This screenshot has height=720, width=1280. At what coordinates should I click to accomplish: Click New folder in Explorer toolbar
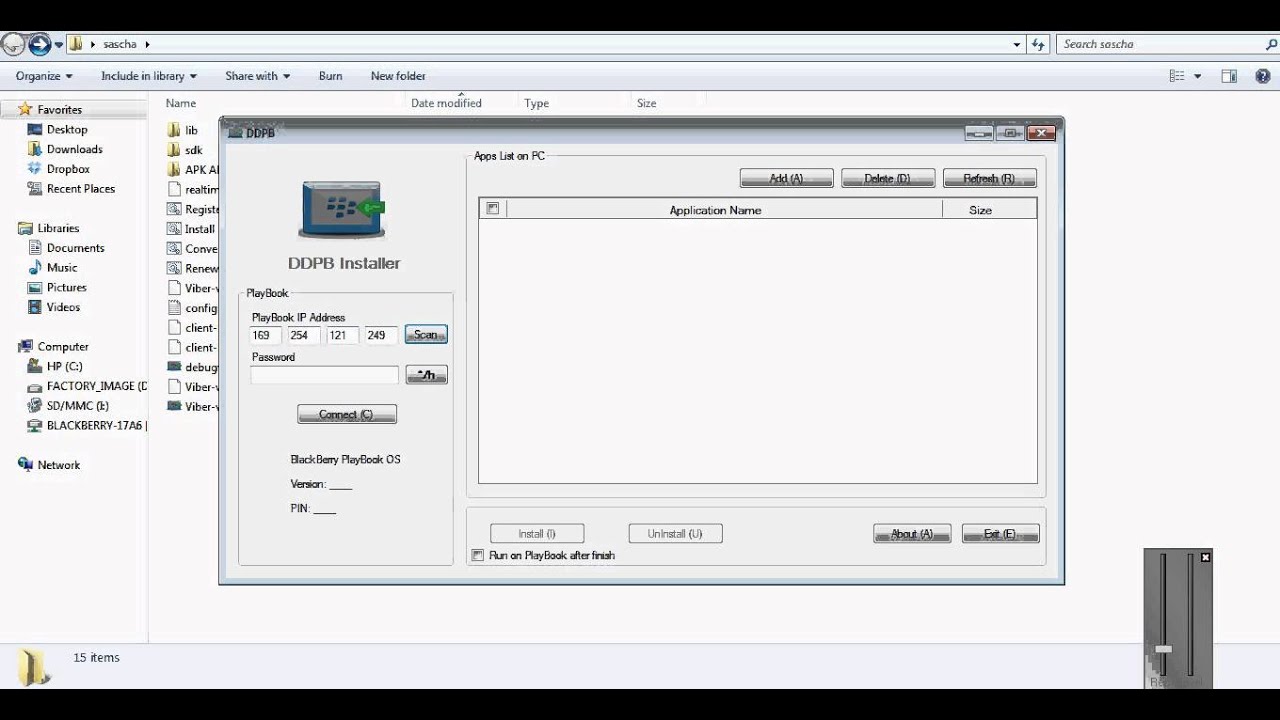[x=398, y=76]
